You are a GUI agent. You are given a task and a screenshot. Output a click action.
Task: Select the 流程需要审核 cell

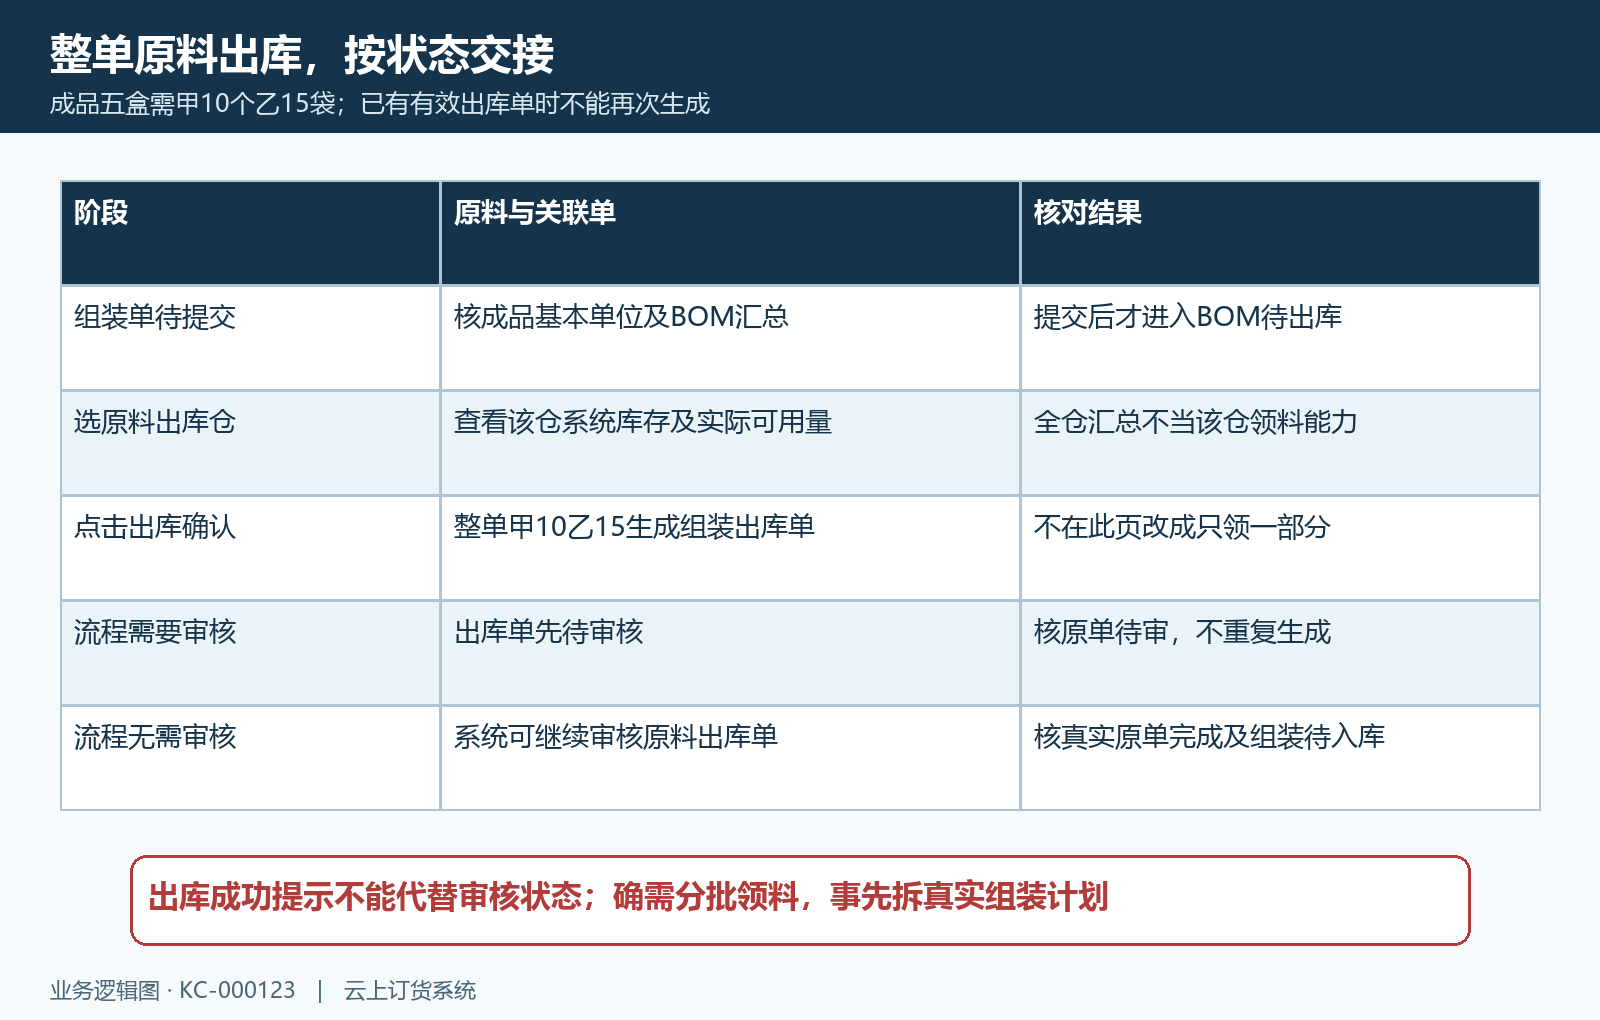pyautogui.click(x=251, y=653)
